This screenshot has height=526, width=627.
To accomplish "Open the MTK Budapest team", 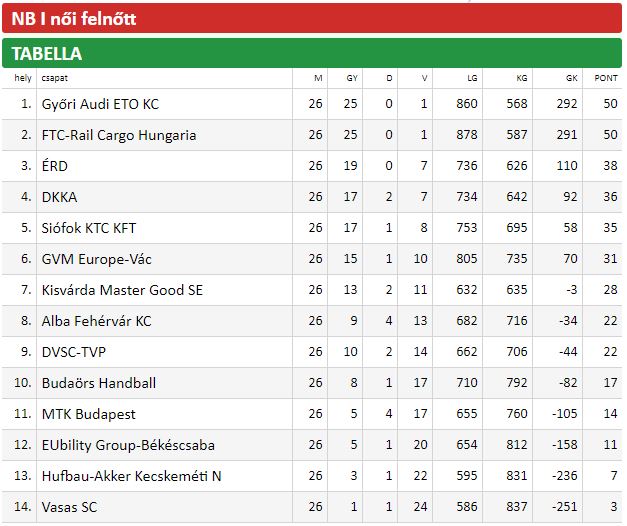I will (x=89, y=414).
